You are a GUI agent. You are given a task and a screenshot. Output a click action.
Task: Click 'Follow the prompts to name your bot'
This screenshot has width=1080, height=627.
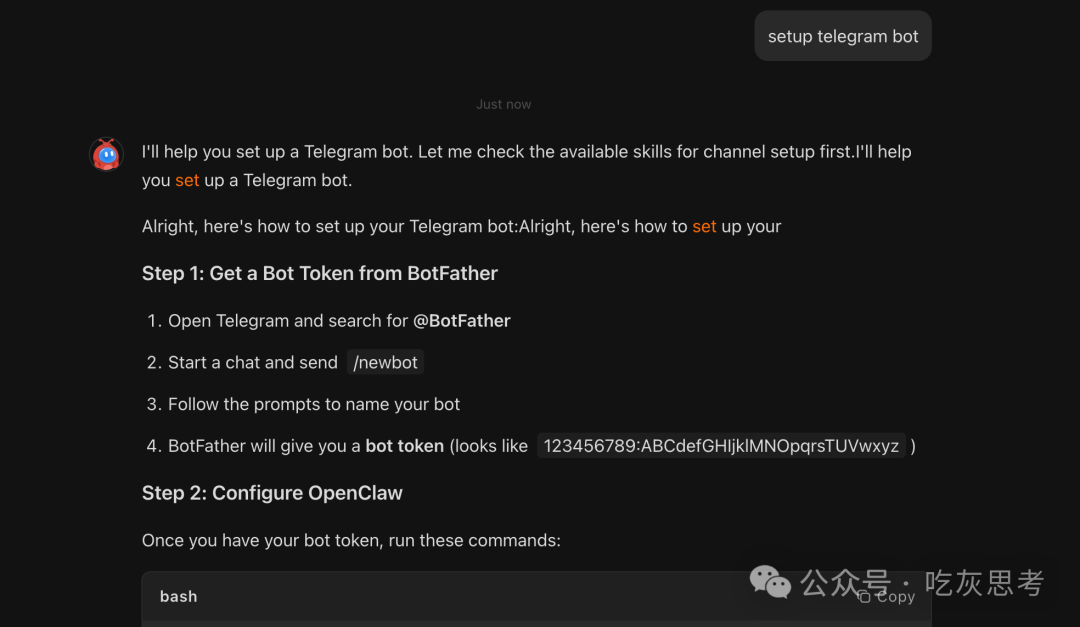coord(314,404)
